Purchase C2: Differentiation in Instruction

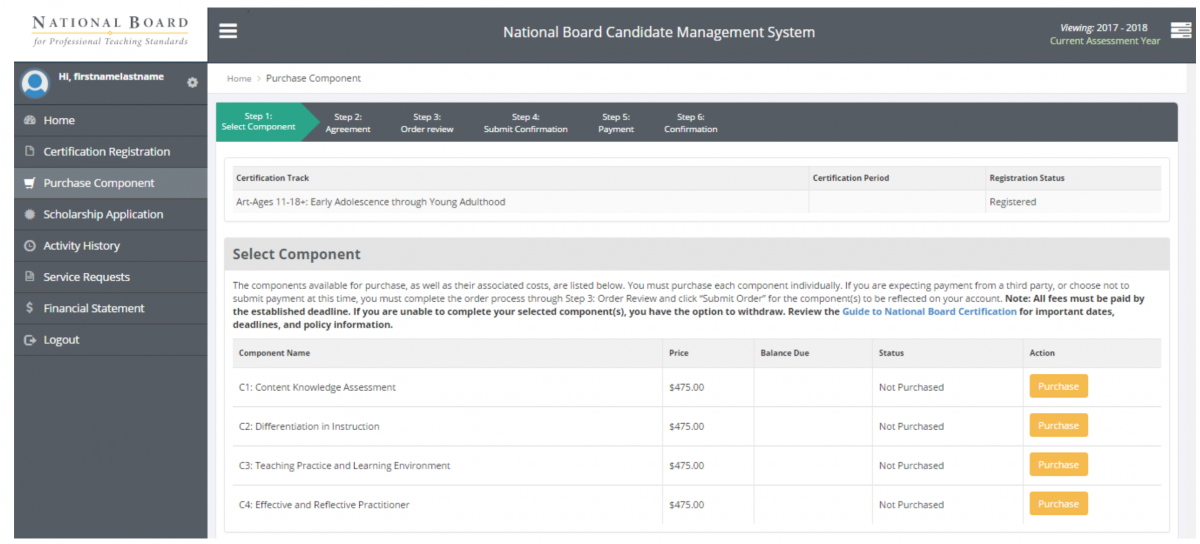pos(1058,425)
